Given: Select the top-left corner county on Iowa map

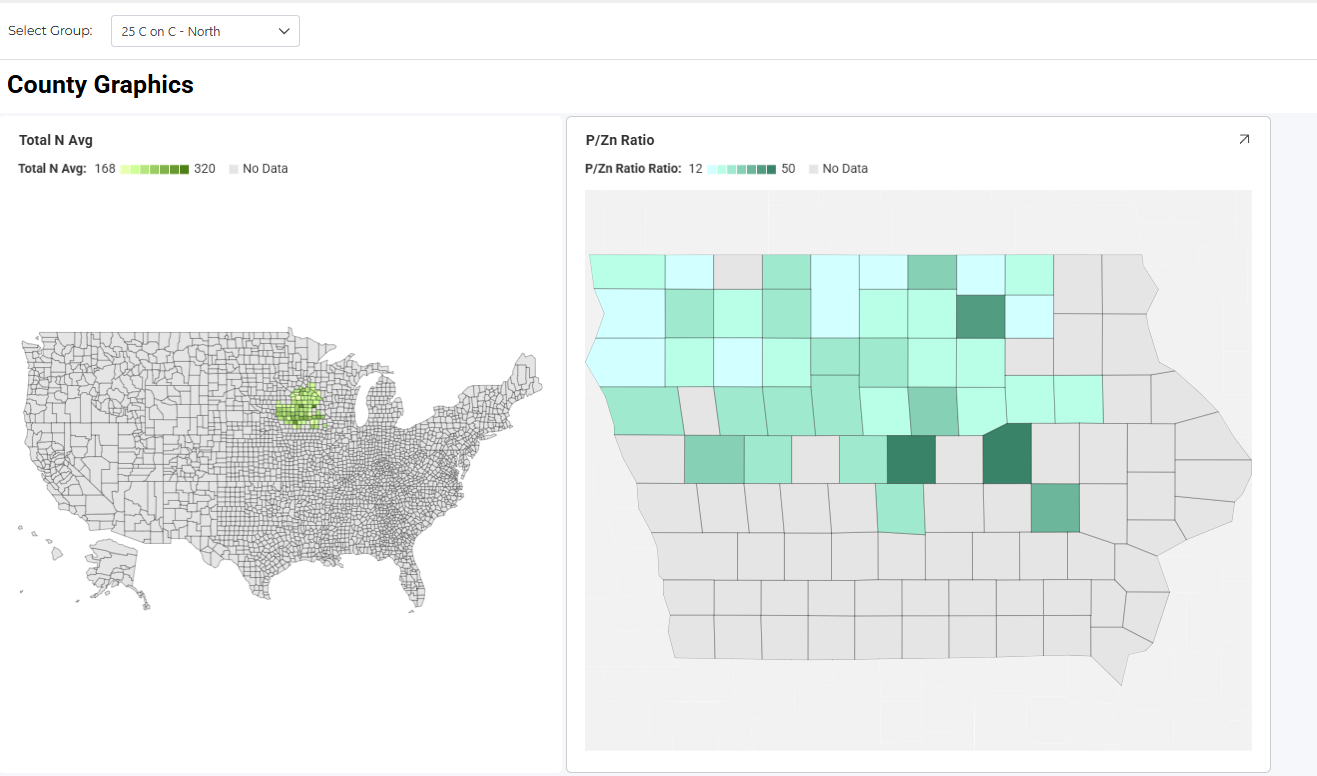Looking at the screenshot, I should tap(626, 271).
